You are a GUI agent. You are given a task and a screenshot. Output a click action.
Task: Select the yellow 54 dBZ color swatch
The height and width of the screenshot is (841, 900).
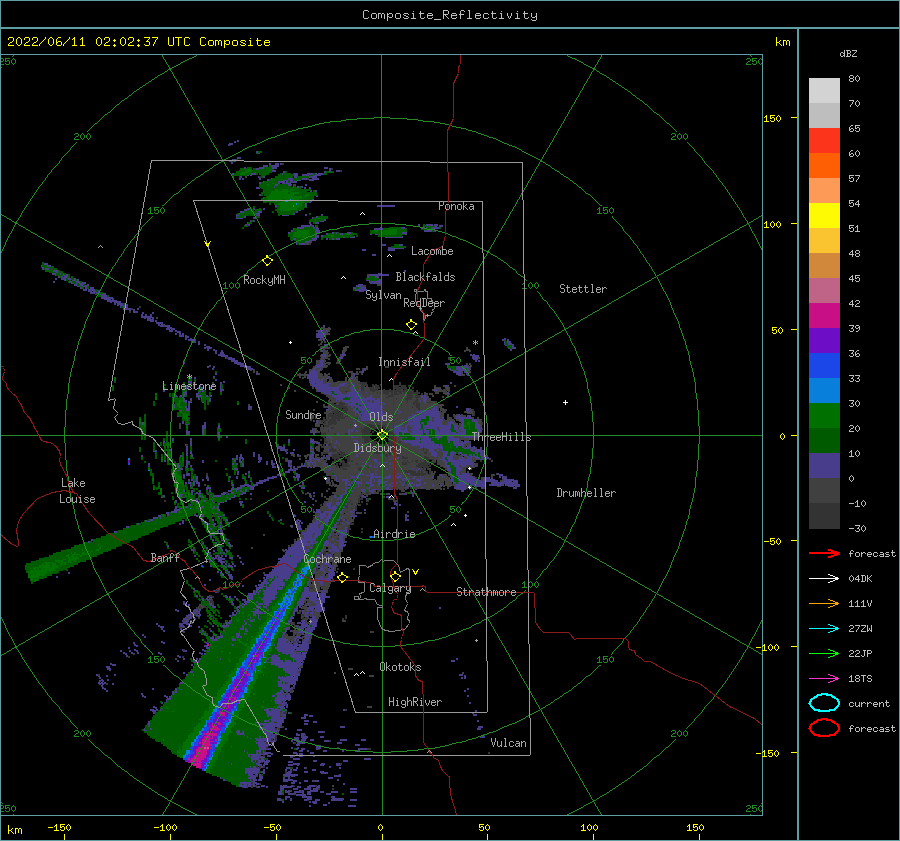(x=824, y=215)
